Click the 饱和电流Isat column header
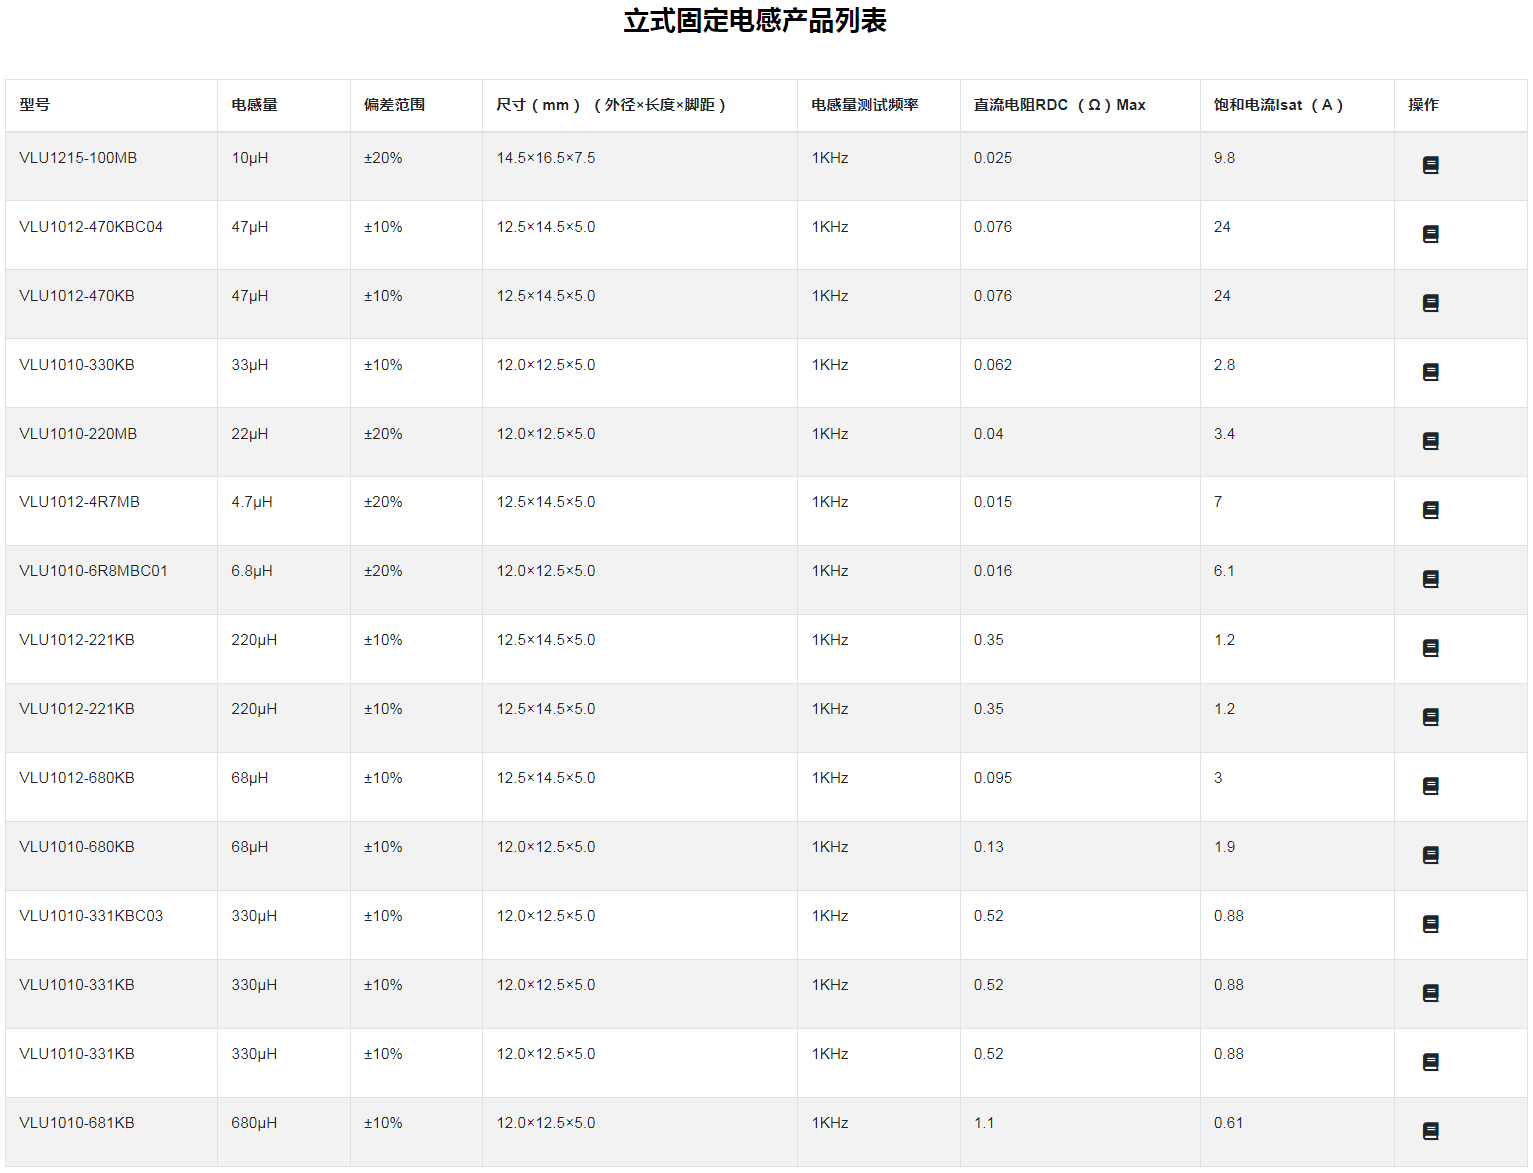1533x1173 pixels. 1277,105
